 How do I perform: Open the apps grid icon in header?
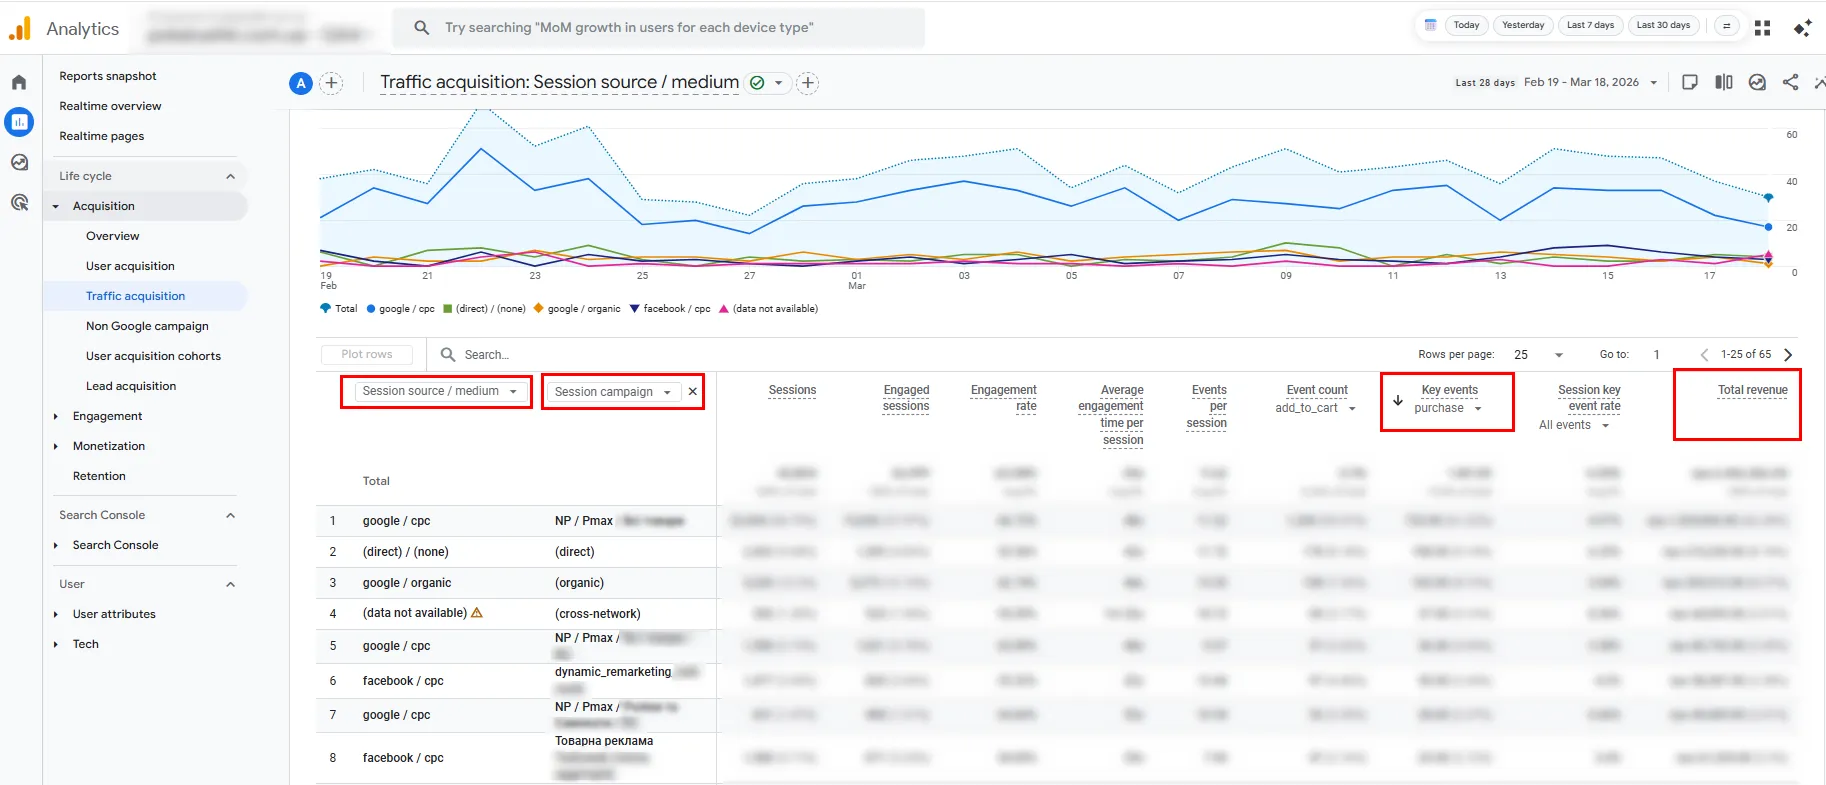pos(1762,28)
